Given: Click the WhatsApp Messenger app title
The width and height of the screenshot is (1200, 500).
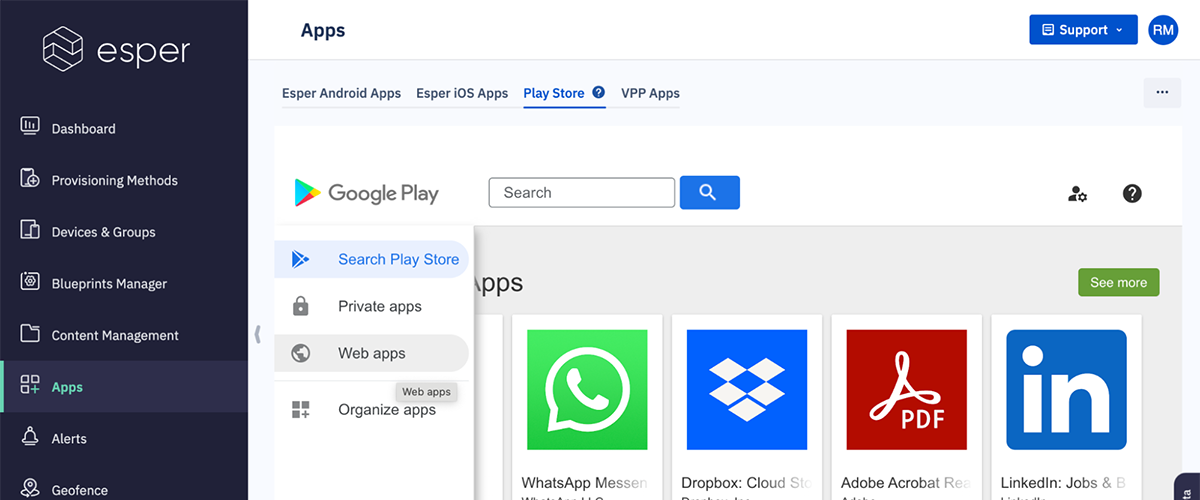Looking at the screenshot, I should pyautogui.click(x=584, y=483).
